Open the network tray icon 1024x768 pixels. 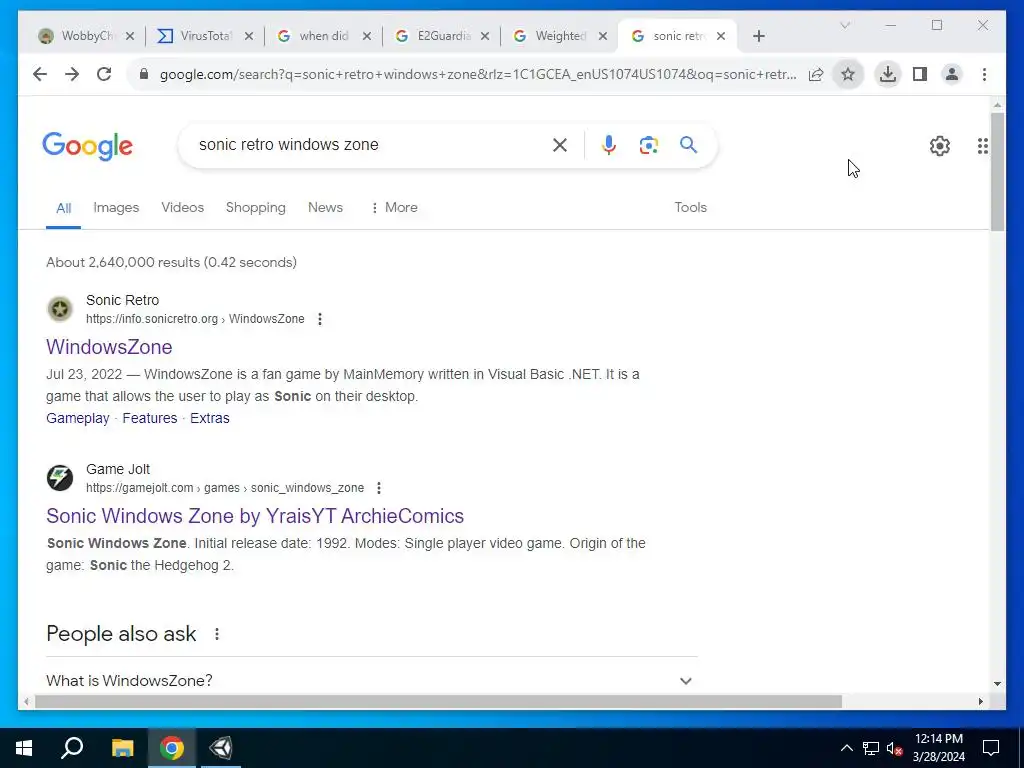pyautogui.click(x=871, y=748)
